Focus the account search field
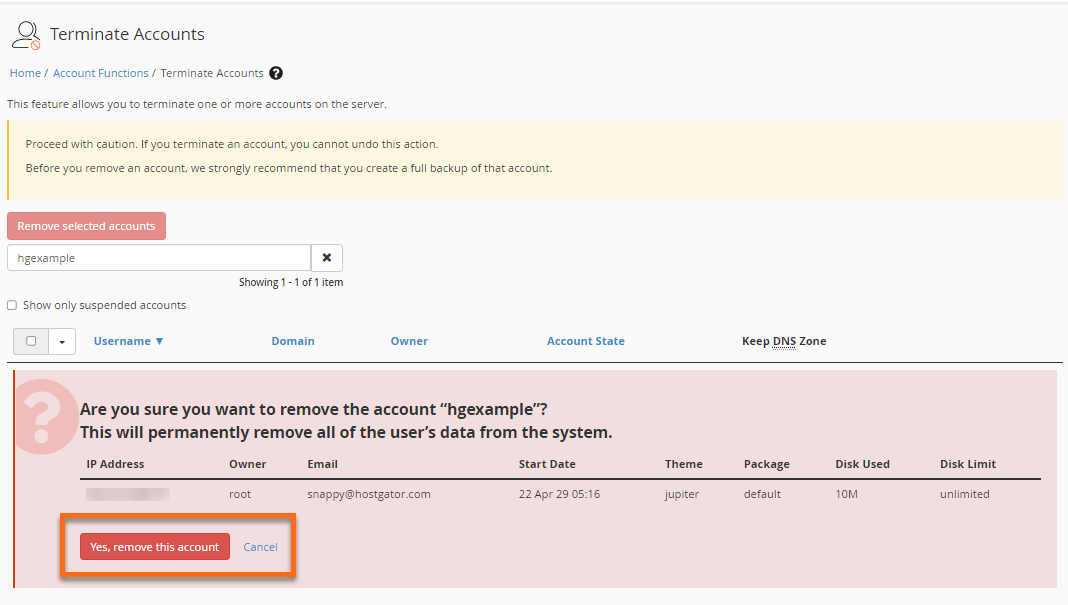The height and width of the screenshot is (605, 1068). 158,257
